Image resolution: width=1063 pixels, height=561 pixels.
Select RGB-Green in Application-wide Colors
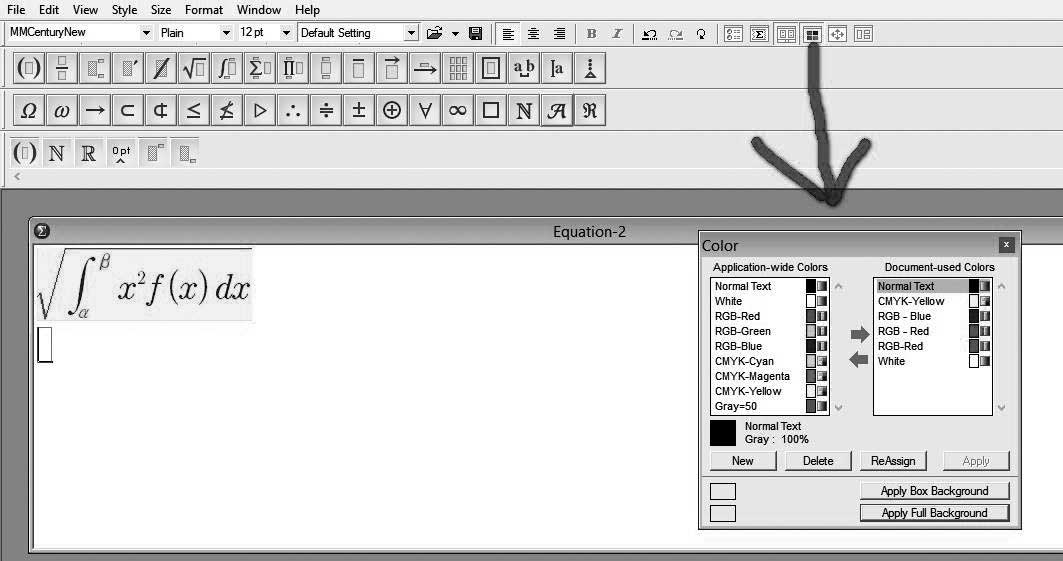pos(742,331)
